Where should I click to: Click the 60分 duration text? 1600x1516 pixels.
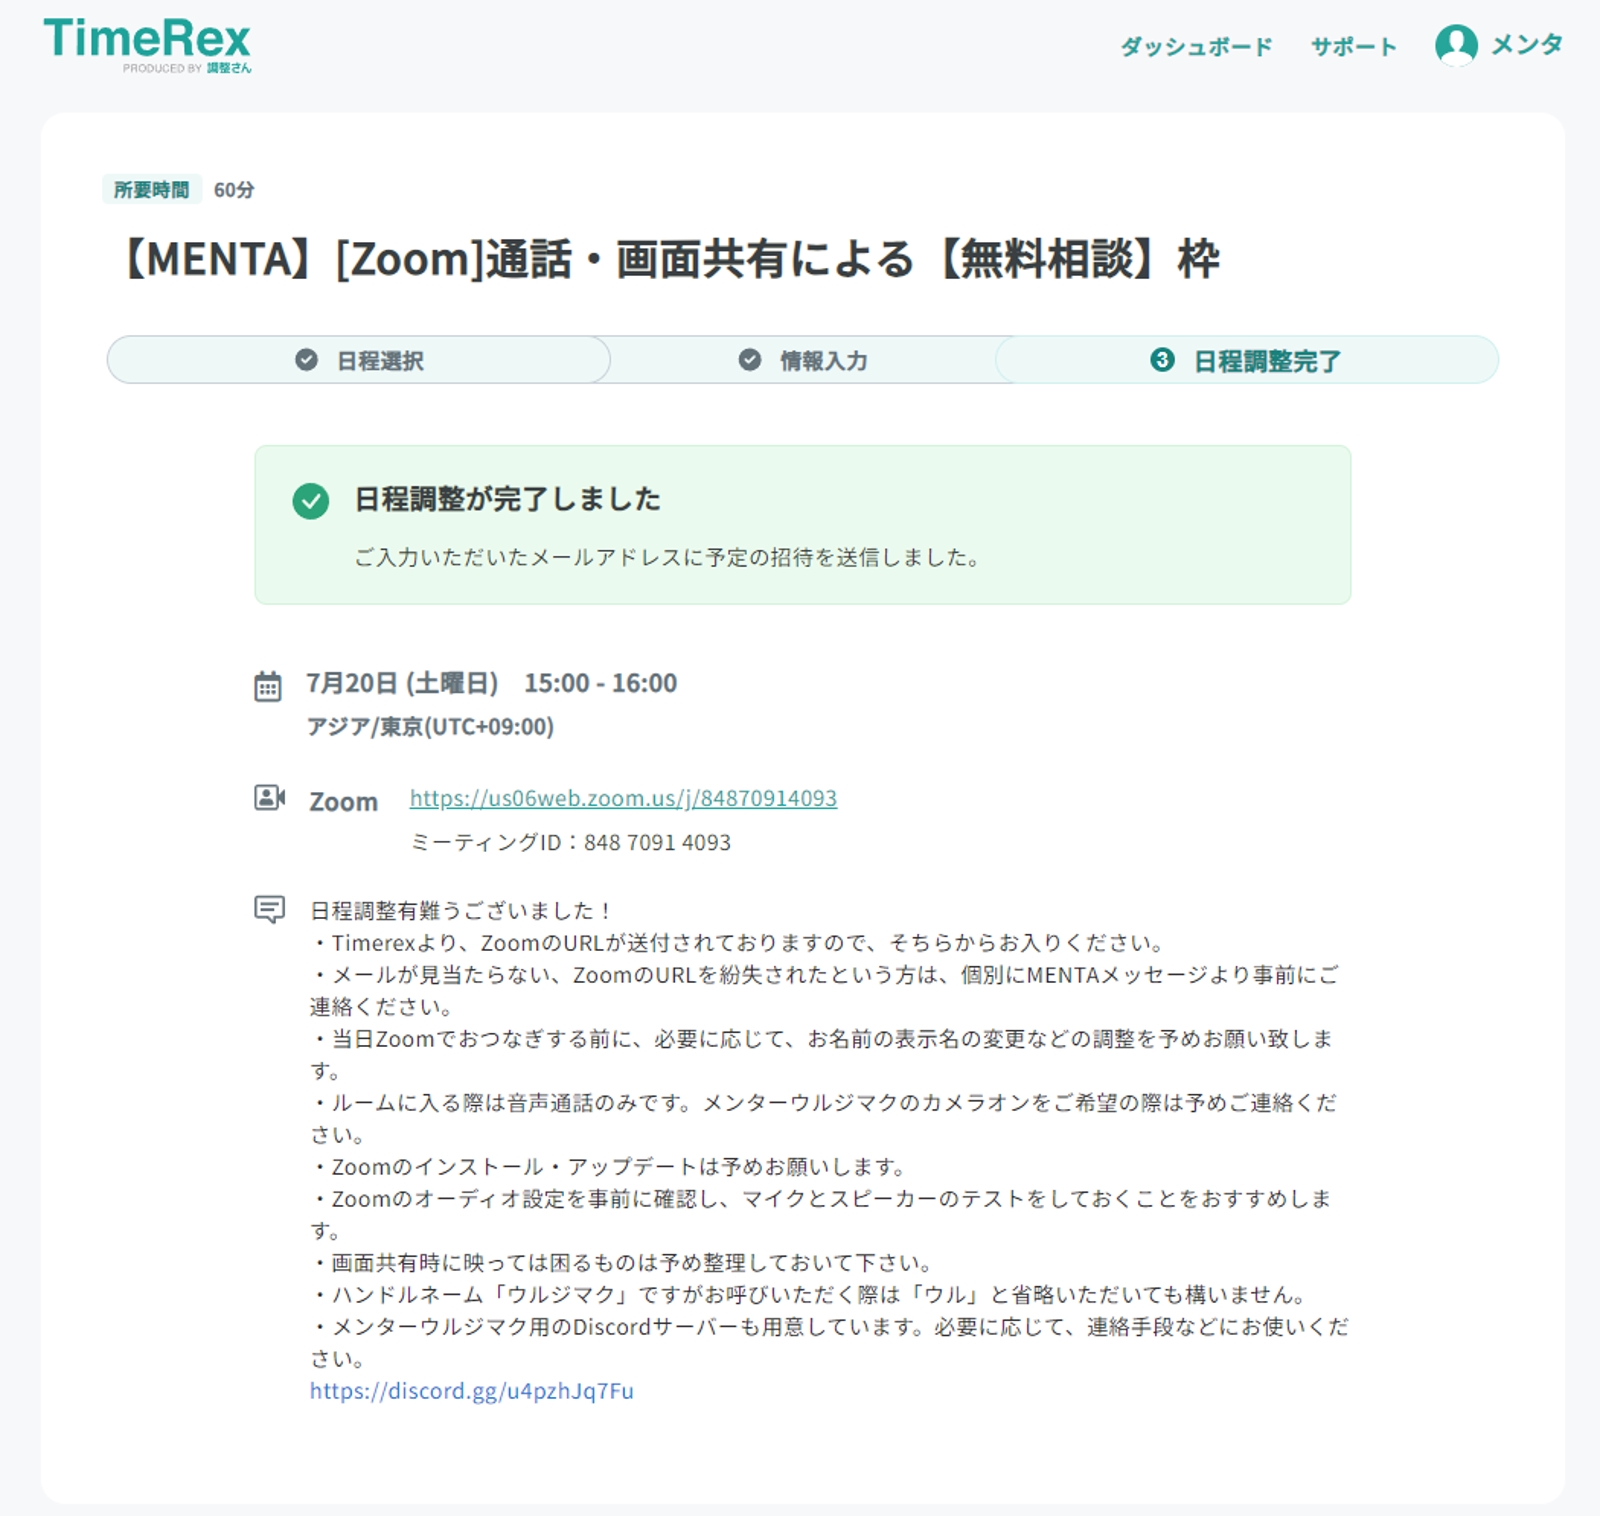click(x=234, y=189)
